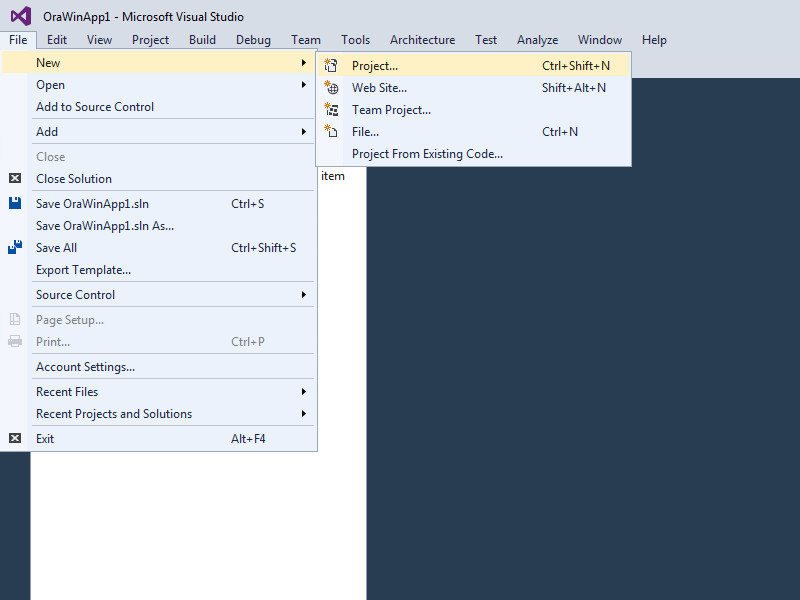Choose Add to Source Control
800x600 pixels.
95,107
